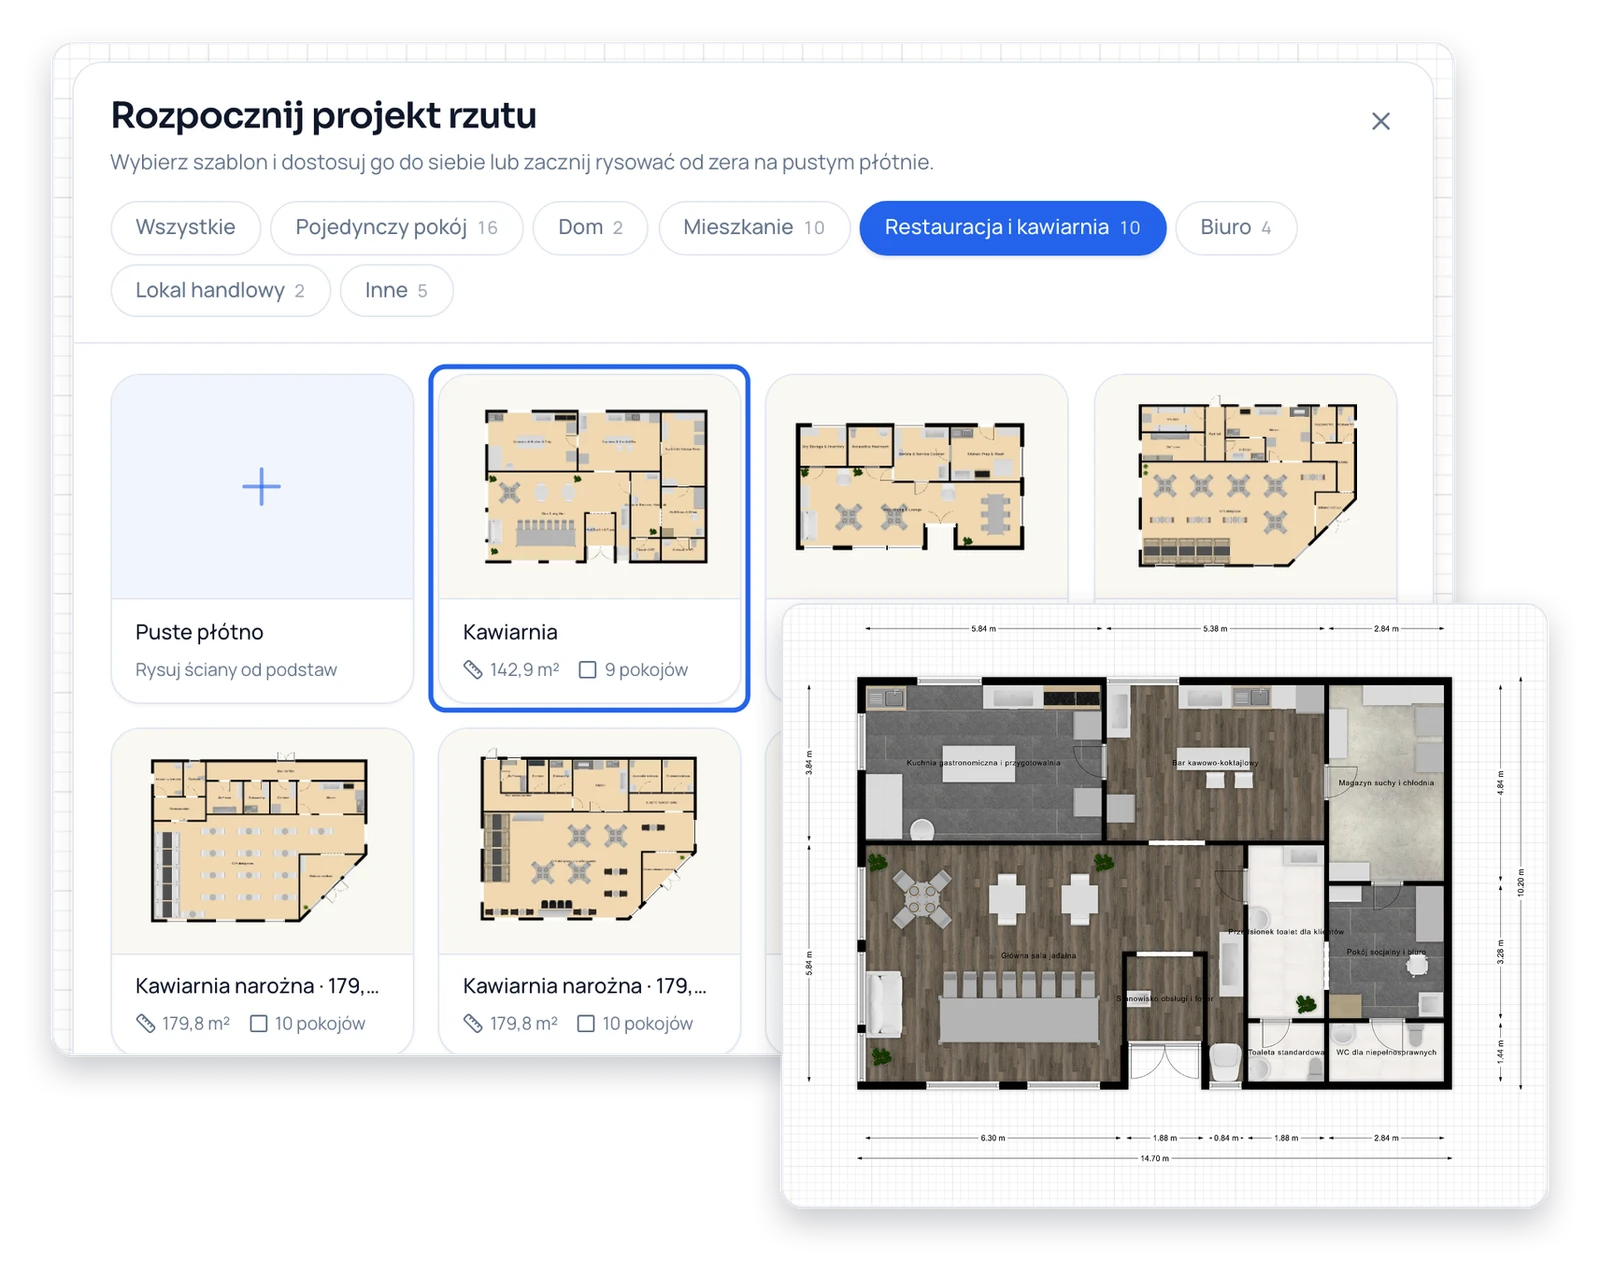Viewport: 1600px width, 1280px height.
Task: Open the Kawiarnia template thumbnail
Action: click(590, 487)
